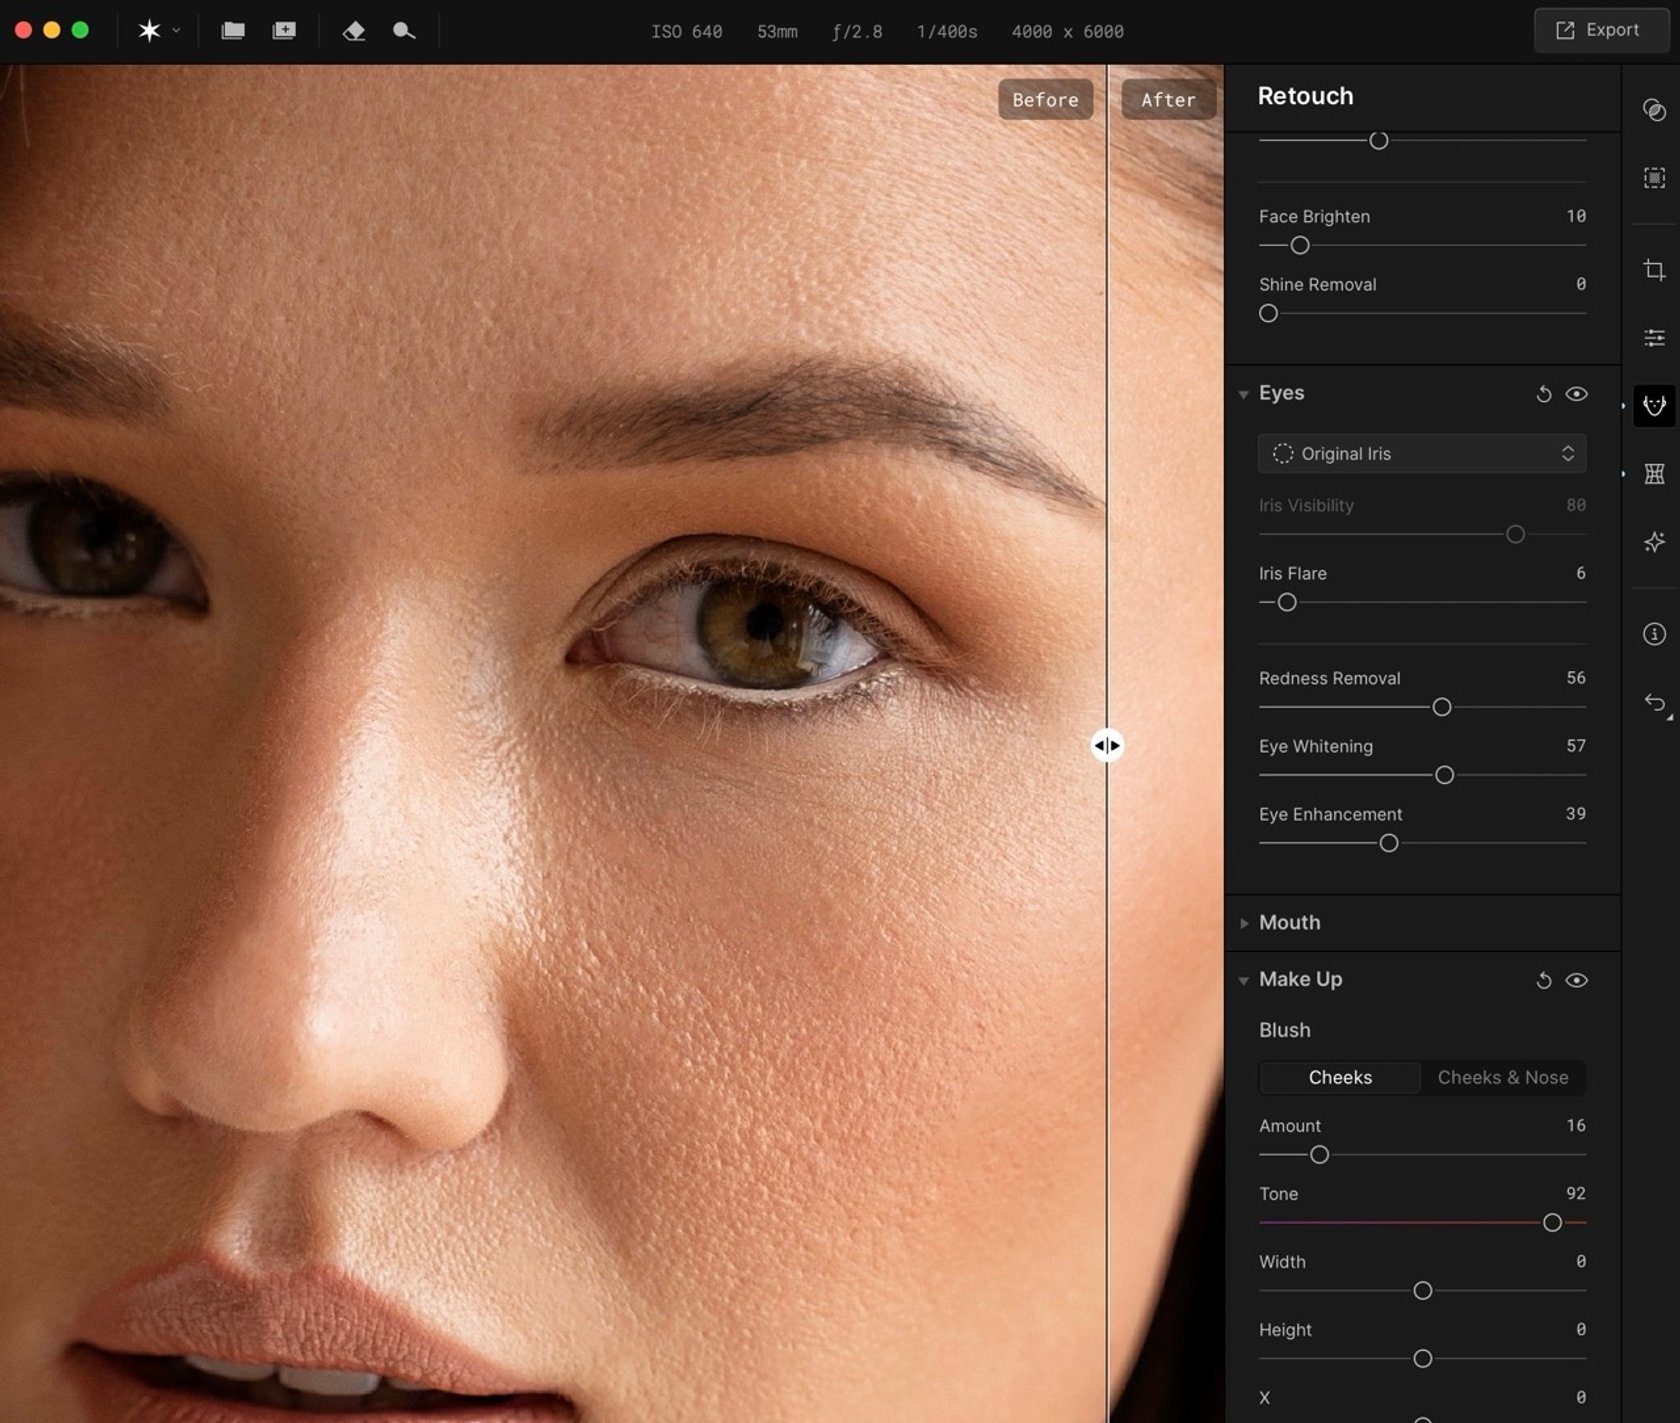1680x1423 pixels.
Task: Click the Eraser tool in top toolbar
Action: click(354, 31)
